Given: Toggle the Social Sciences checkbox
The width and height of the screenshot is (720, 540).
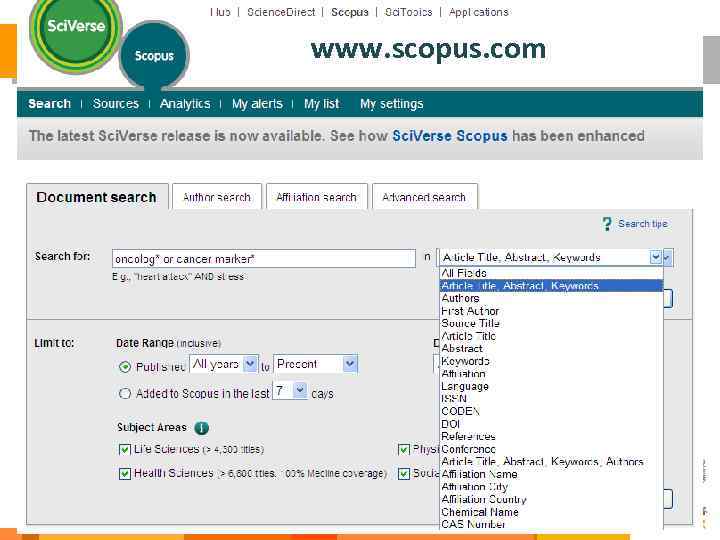Looking at the screenshot, I should click(x=404, y=473).
